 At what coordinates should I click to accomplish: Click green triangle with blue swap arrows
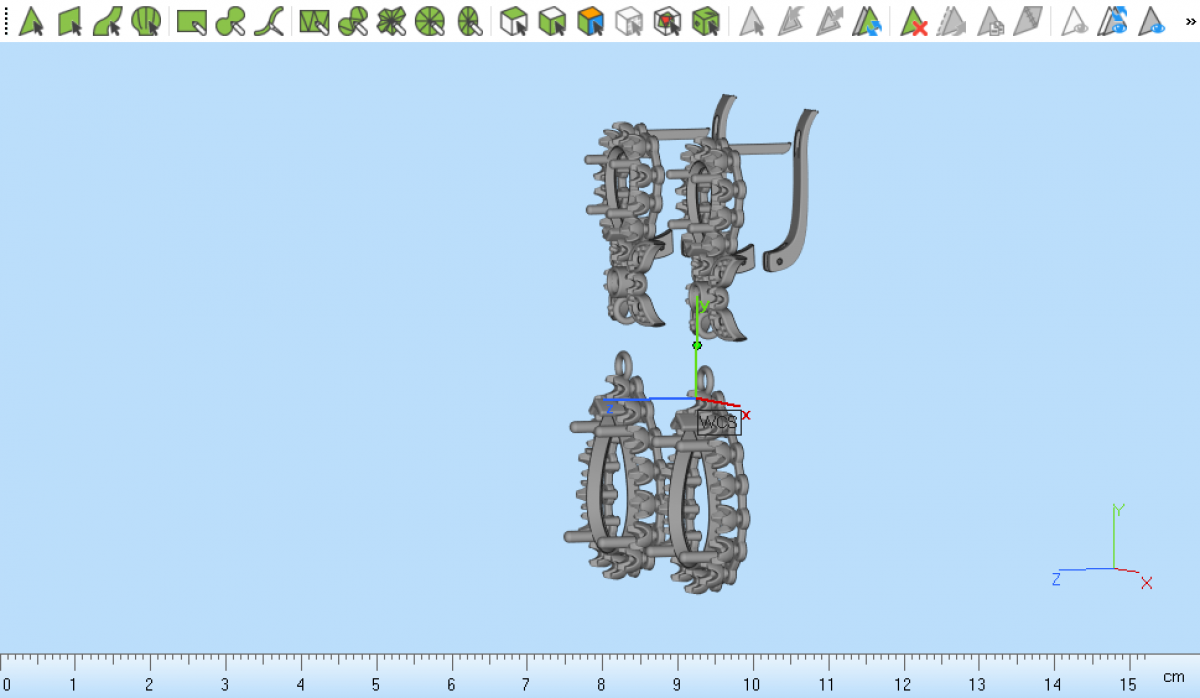(x=866, y=21)
